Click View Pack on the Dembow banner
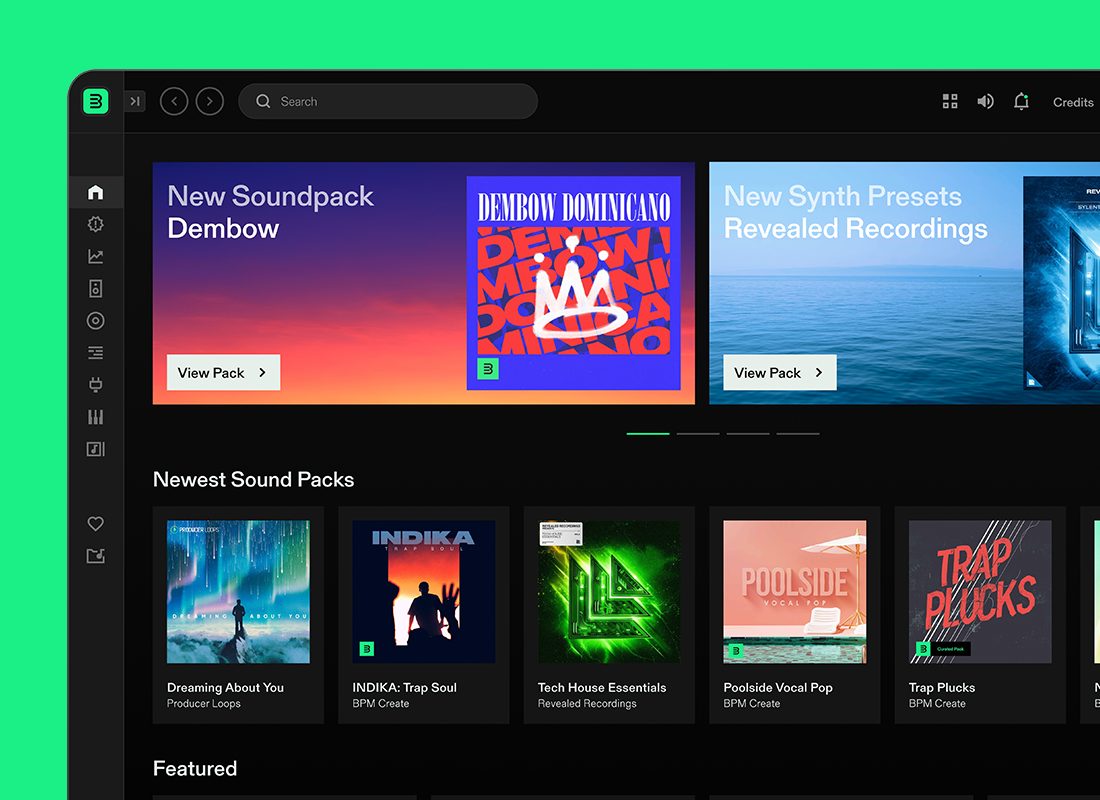 click(223, 372)
